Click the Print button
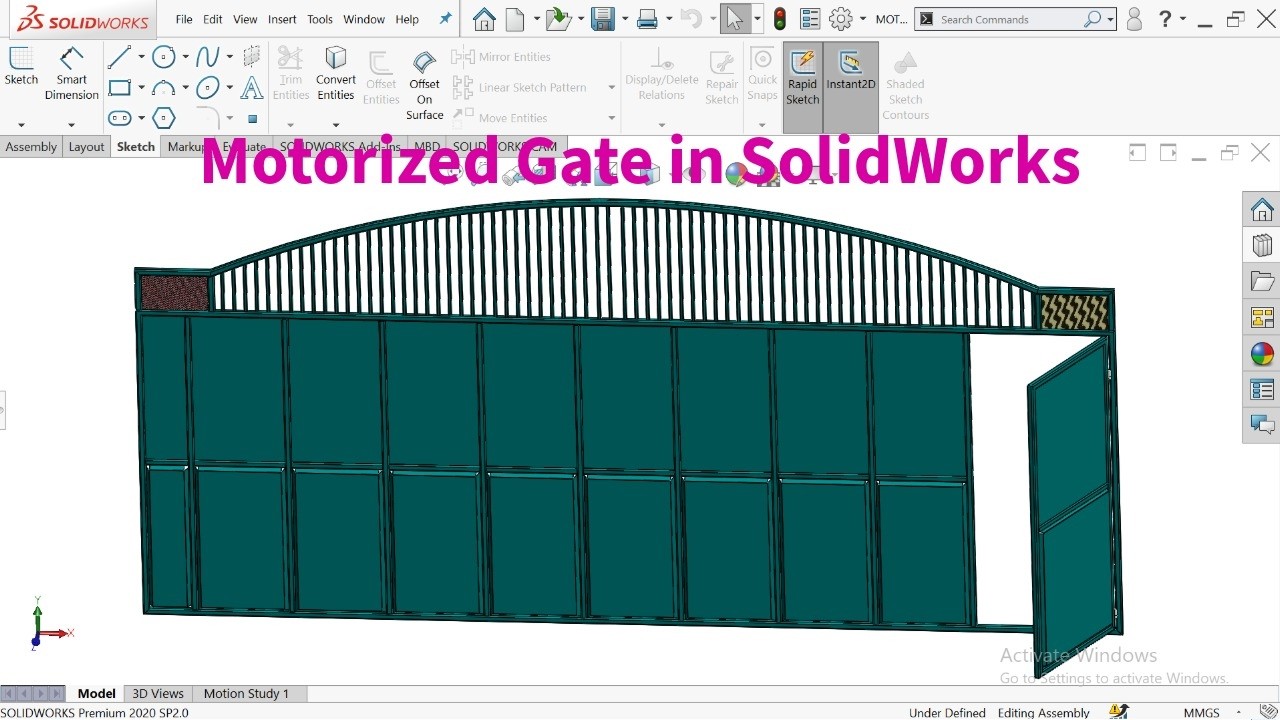 coord(647,19)
